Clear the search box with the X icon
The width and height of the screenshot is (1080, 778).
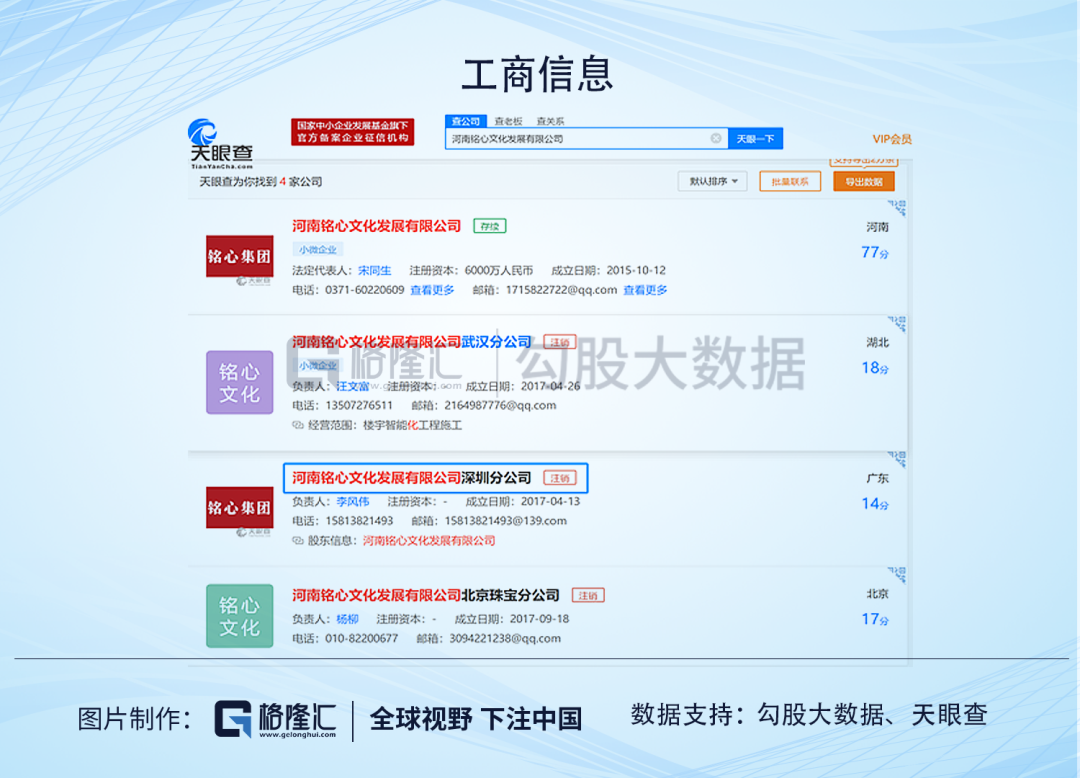click(x=716, y=138)
